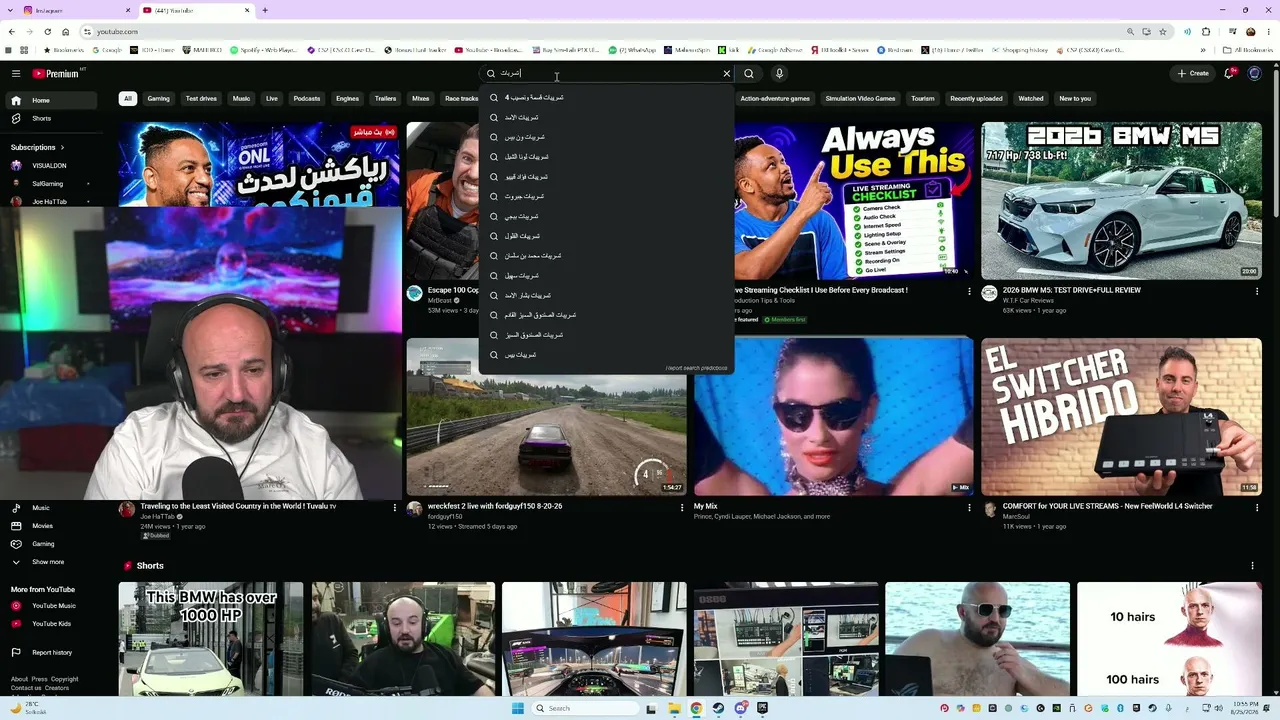This screenshot has height=720, width=1280.
Task: Select the Watched filter chip
Action: 1031,98
